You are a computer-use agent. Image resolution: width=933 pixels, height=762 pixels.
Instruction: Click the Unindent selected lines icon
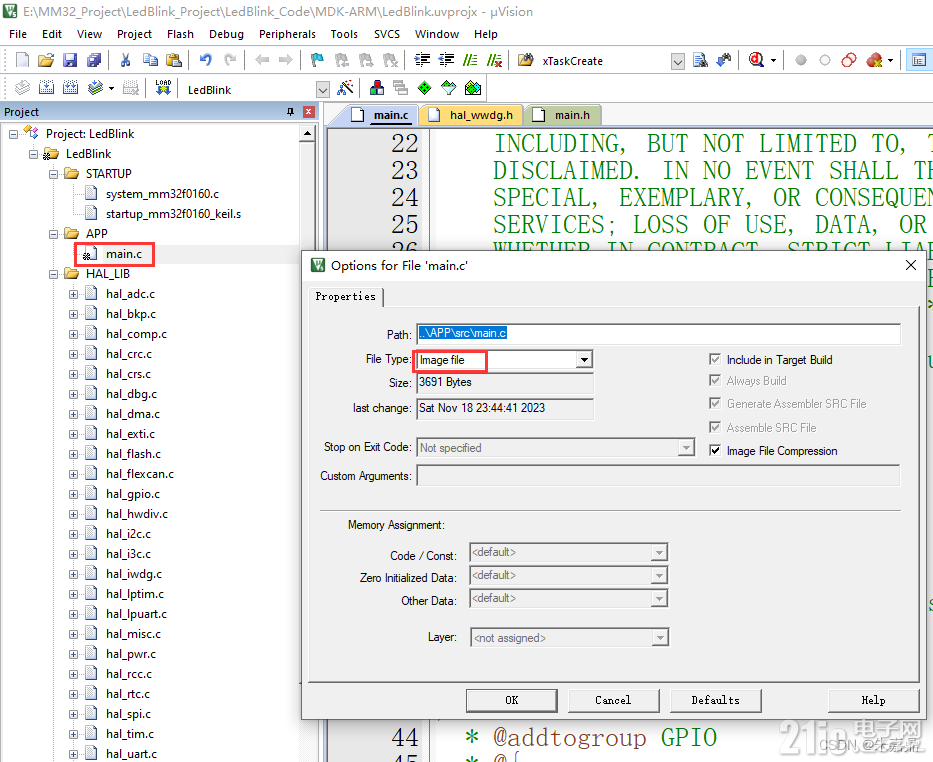pyautogui.click(x=446, y=60)
